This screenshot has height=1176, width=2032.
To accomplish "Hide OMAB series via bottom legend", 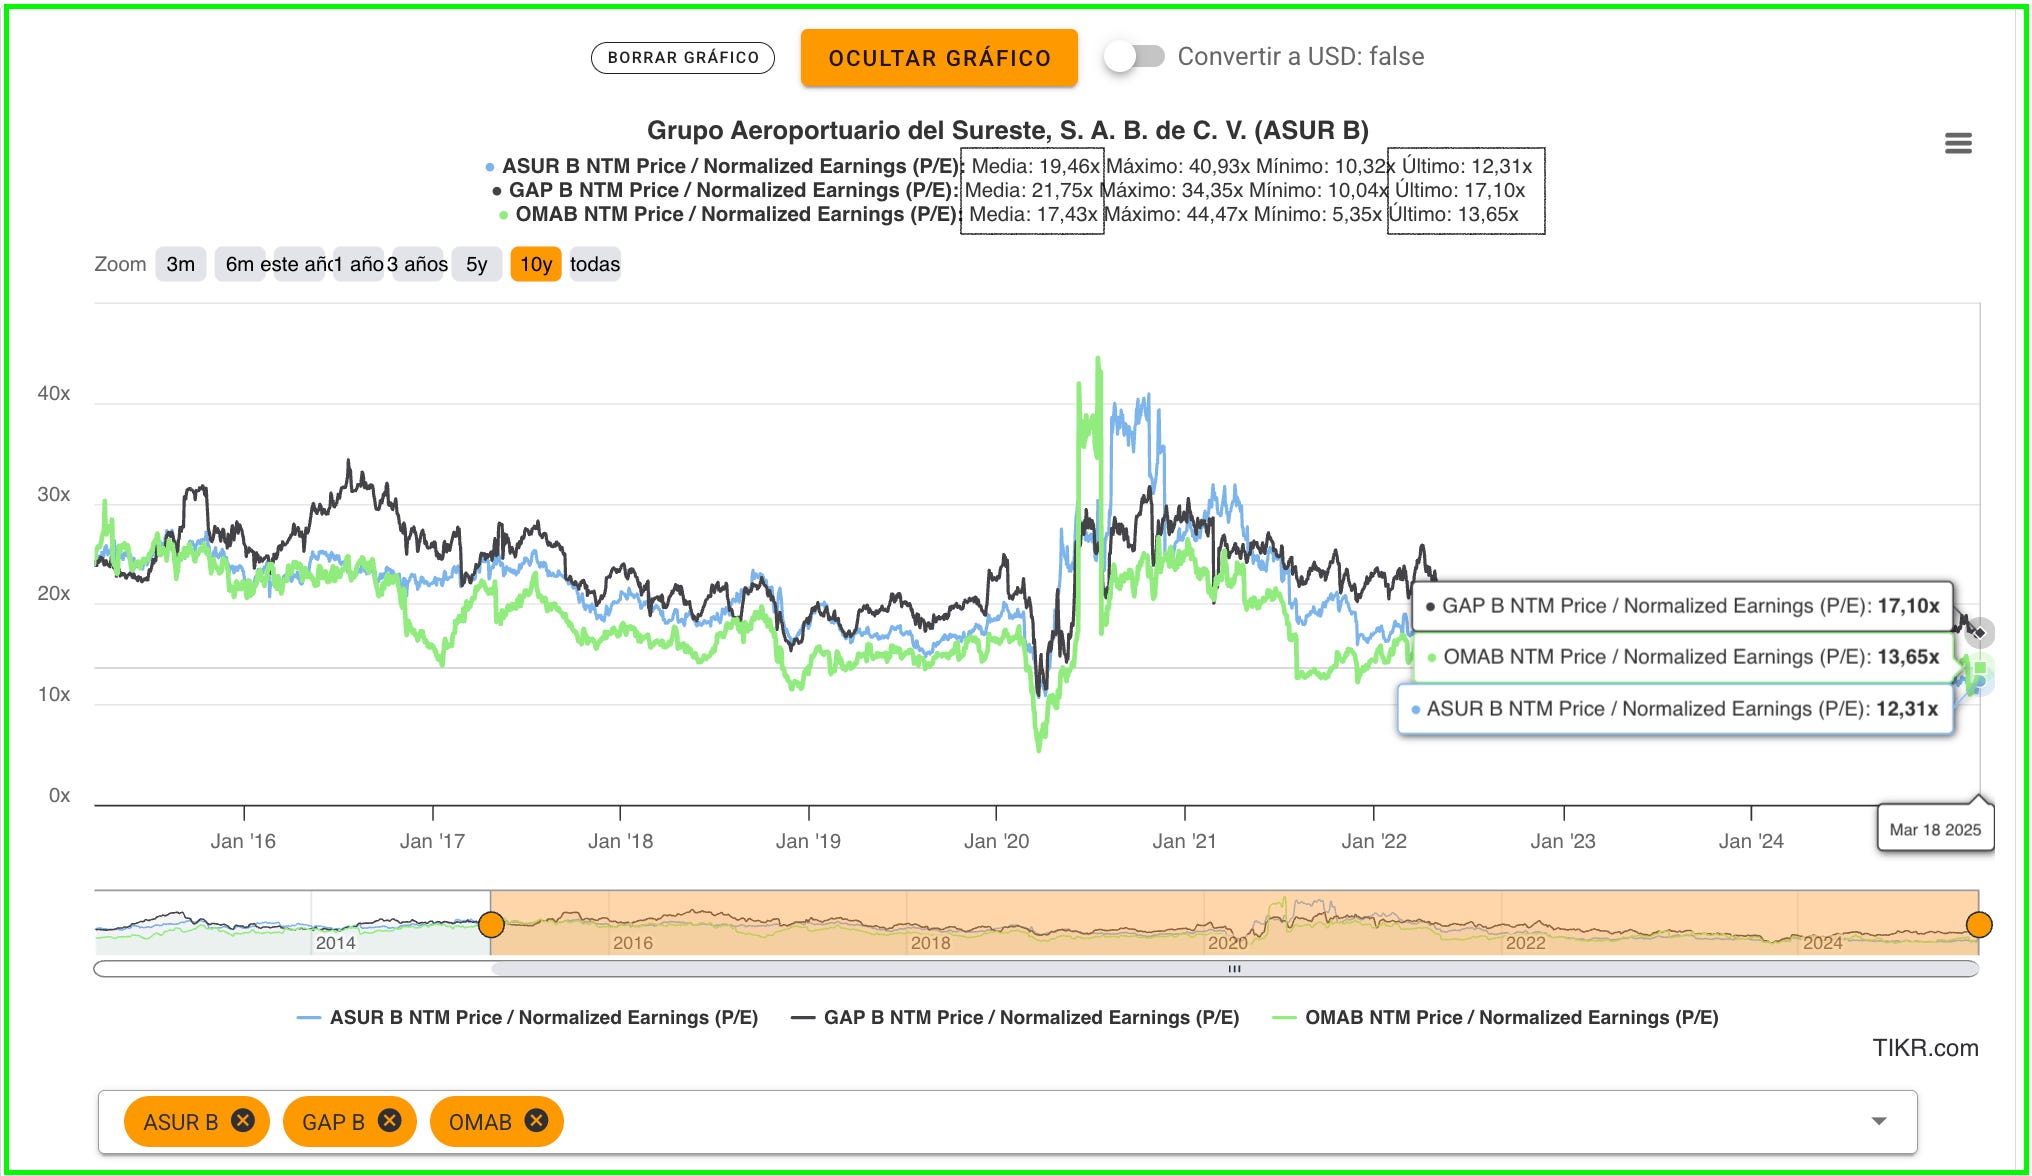I will (x=1510, y=1017).
